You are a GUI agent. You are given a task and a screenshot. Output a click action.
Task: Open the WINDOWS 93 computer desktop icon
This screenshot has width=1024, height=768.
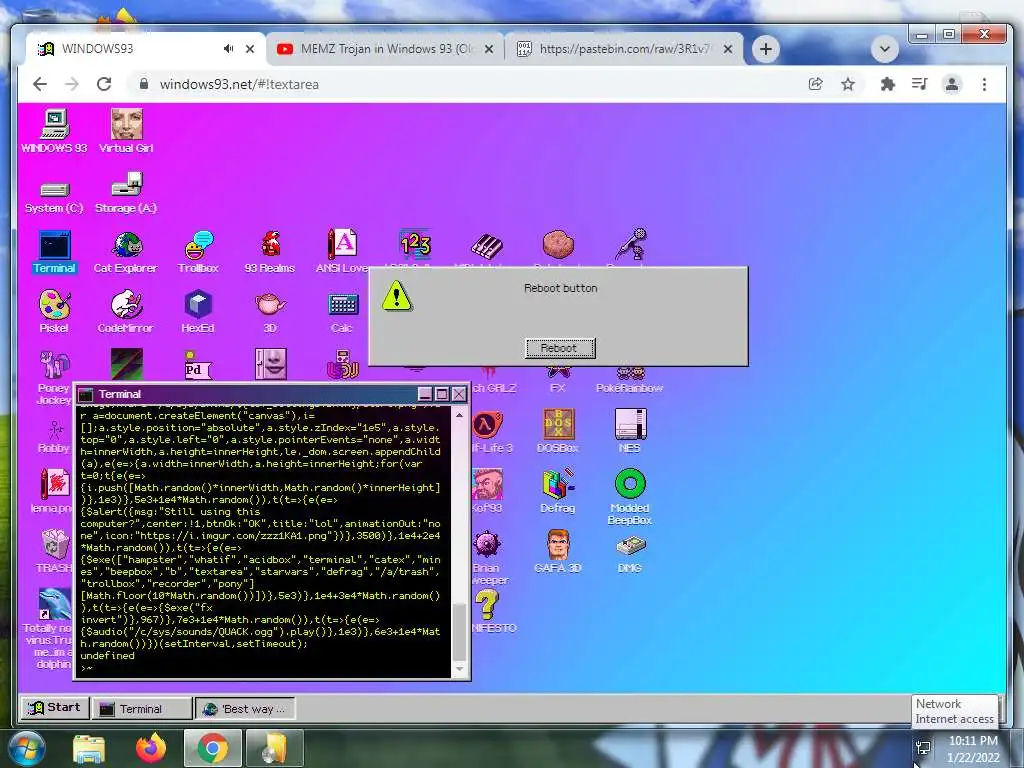tap(54, 131)
